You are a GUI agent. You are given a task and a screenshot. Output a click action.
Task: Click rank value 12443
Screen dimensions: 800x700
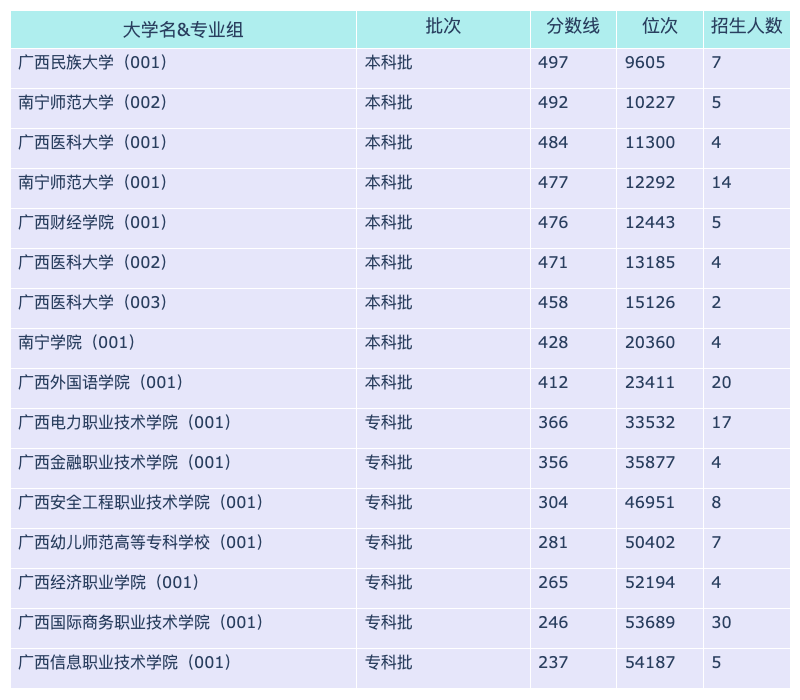[650, 222]
